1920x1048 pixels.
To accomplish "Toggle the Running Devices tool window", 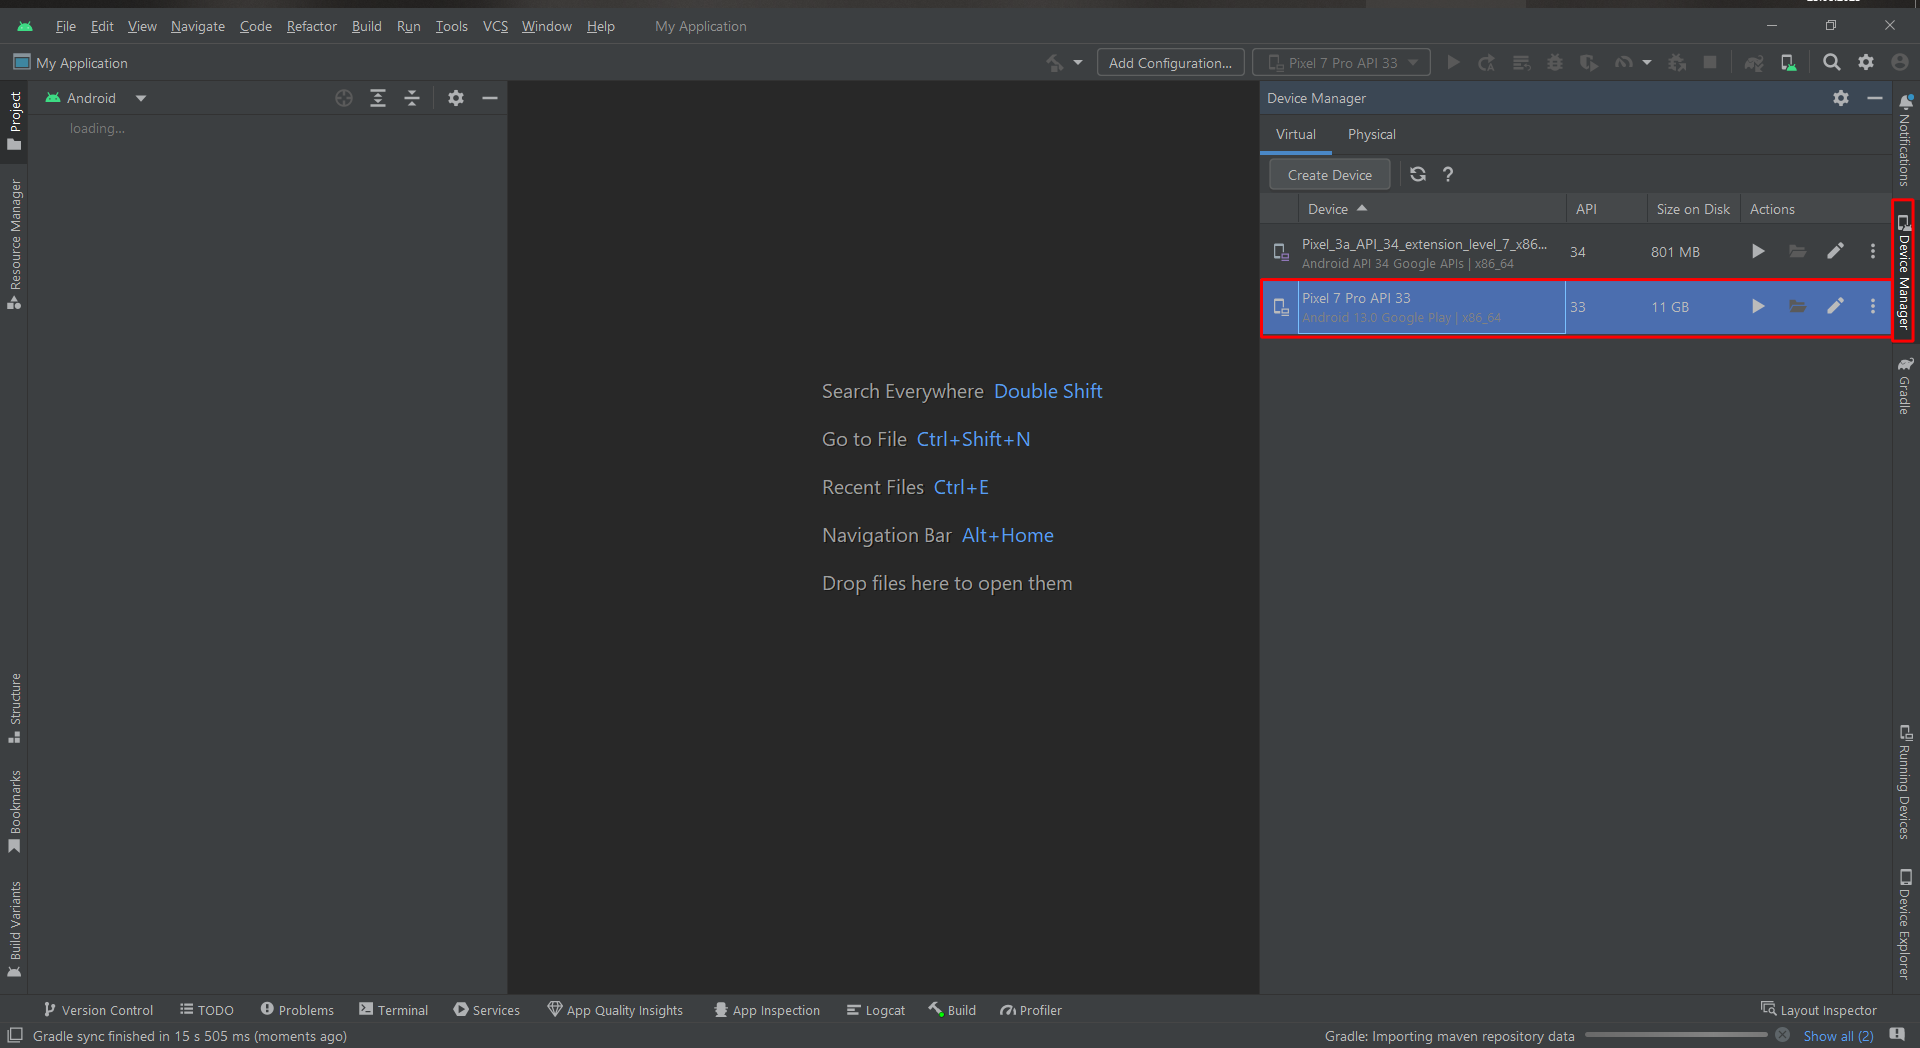I will (x=1905, y=782).
